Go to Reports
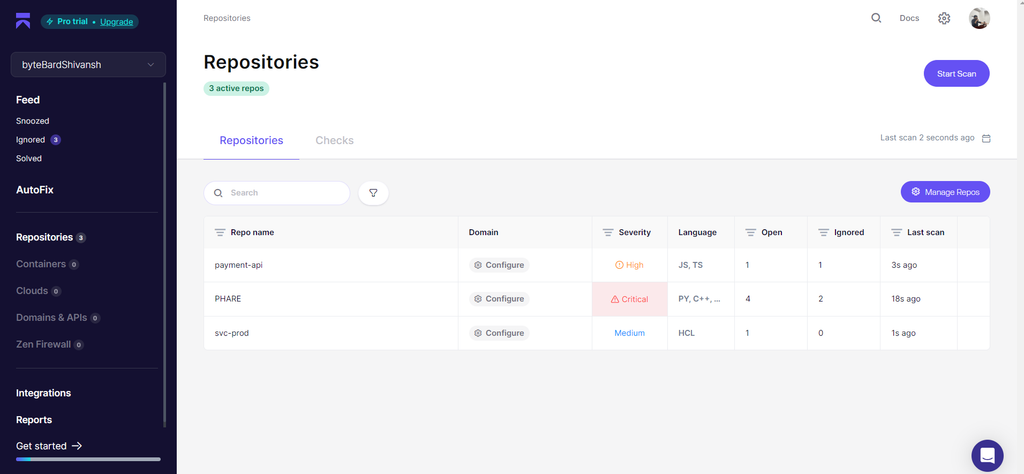 coord(34,420)
